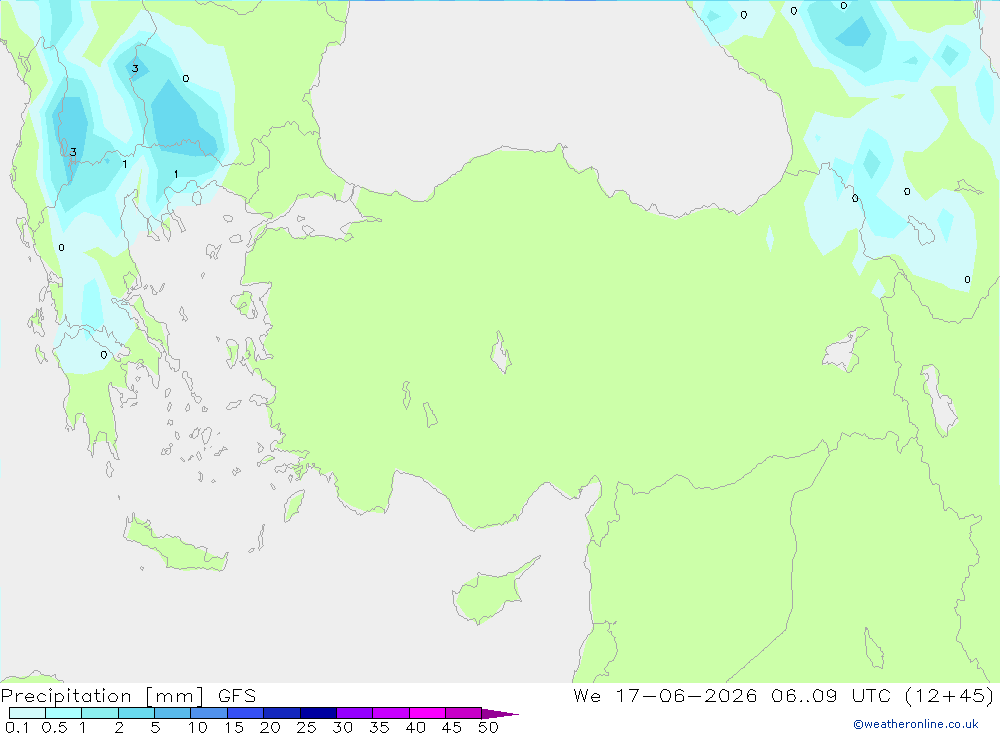Click the "25" legend scale label
The width and height of the screenshot is (1000, 733).
pos(306,727)
